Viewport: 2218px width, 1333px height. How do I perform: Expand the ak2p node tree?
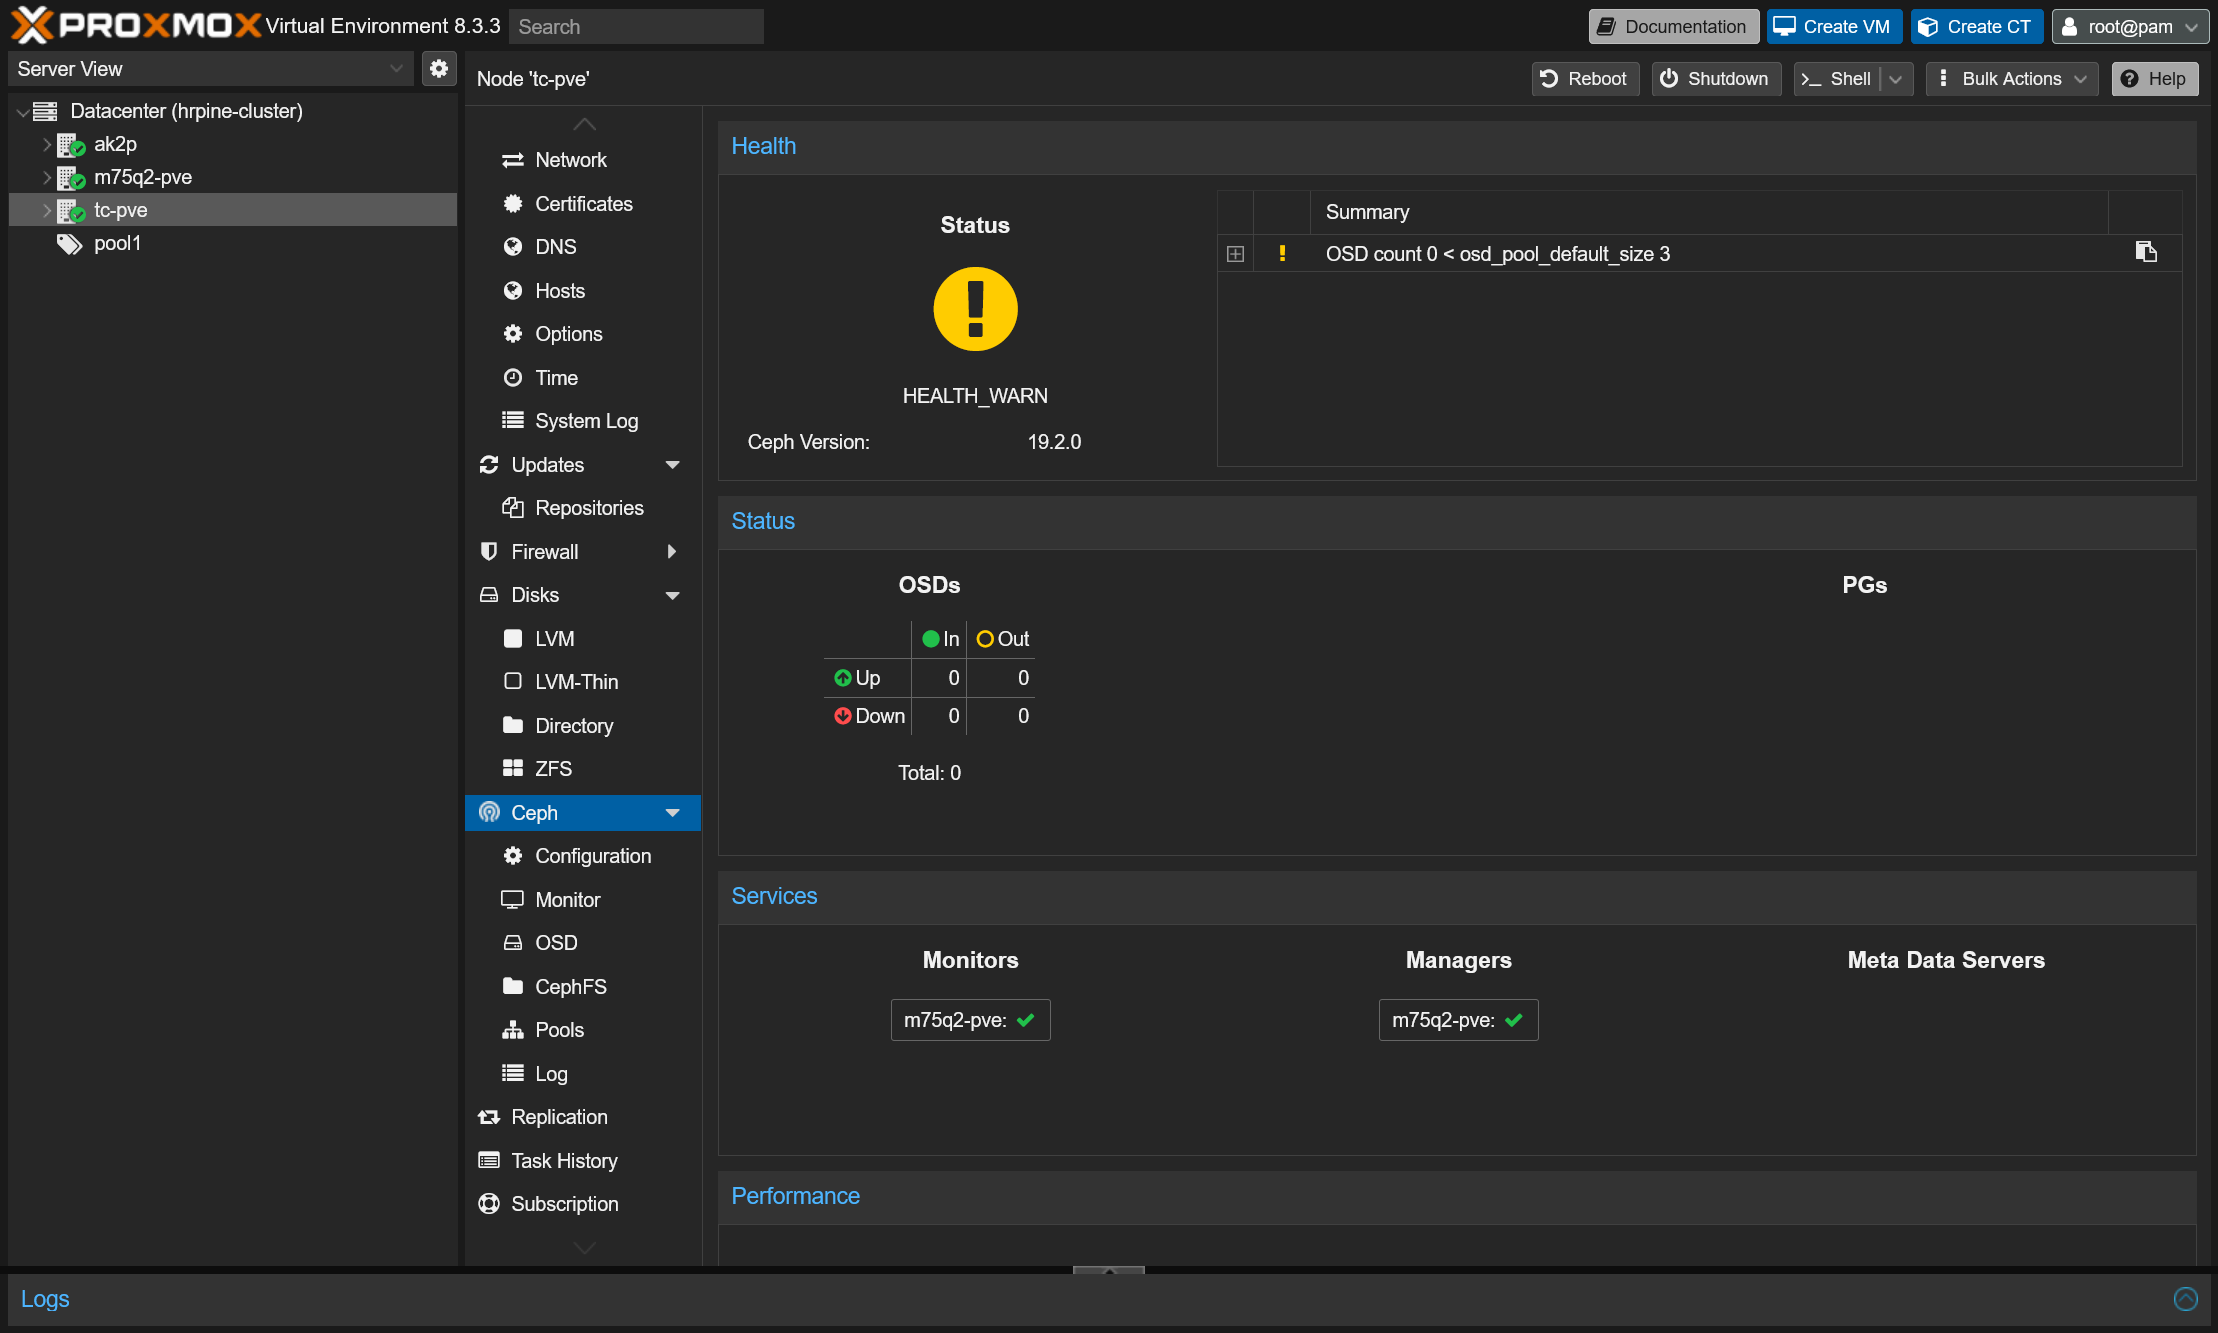pos(46,144)
